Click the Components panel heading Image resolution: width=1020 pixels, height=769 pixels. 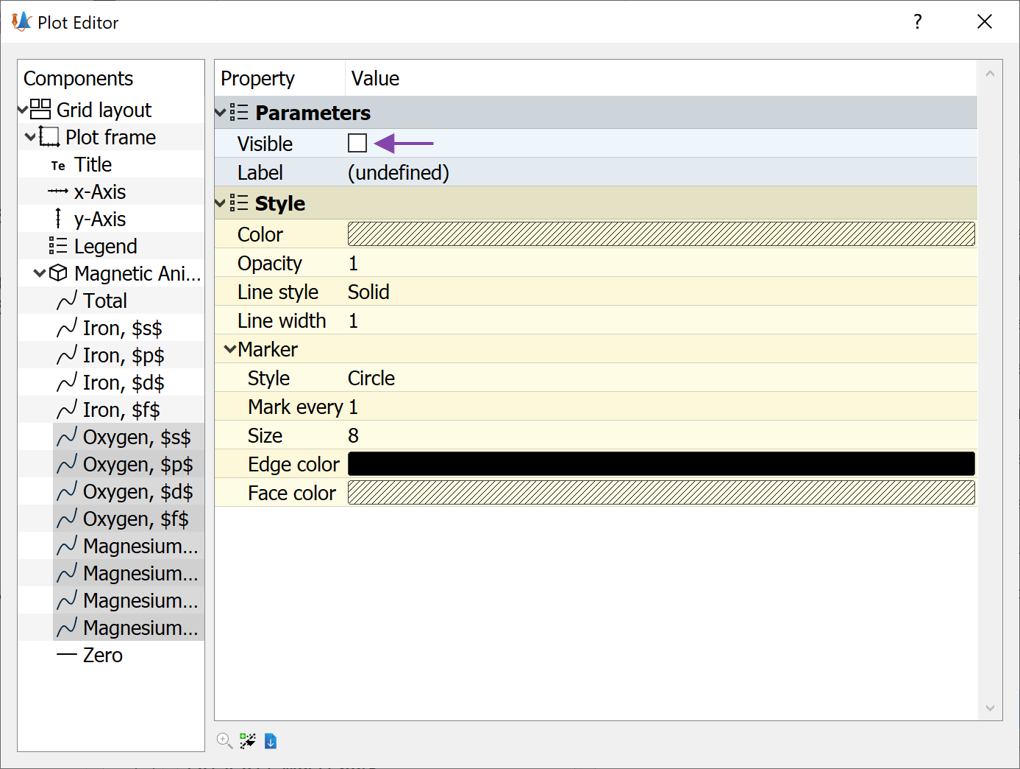[78, 78]
